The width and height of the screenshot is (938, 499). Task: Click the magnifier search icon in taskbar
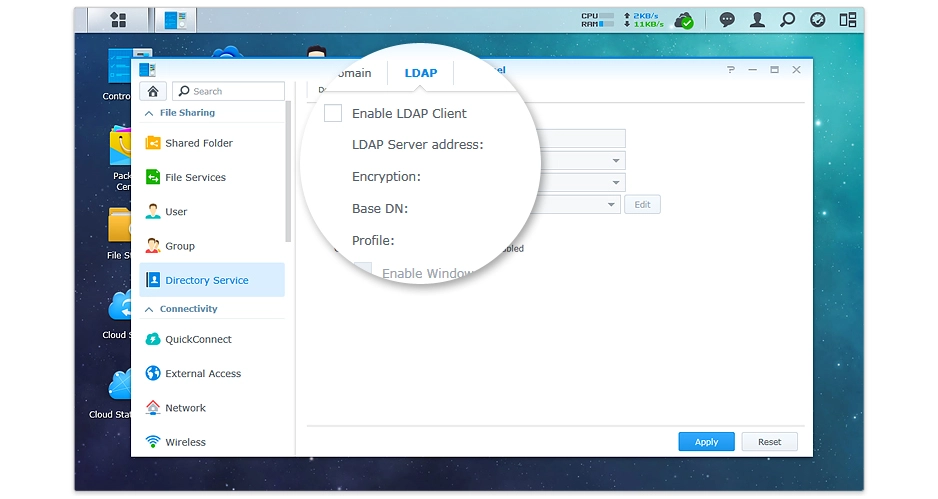pyautogui.click(x=788, y=20)
